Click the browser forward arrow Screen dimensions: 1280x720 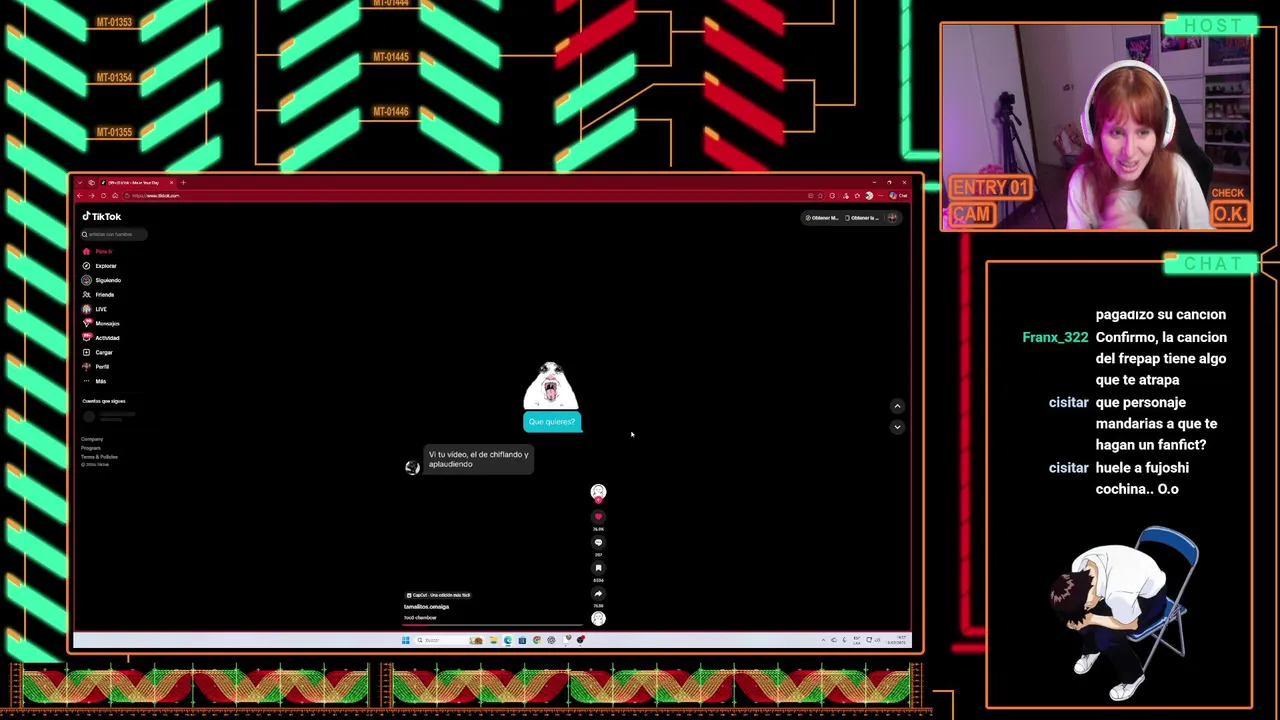[x=91, y=196]
